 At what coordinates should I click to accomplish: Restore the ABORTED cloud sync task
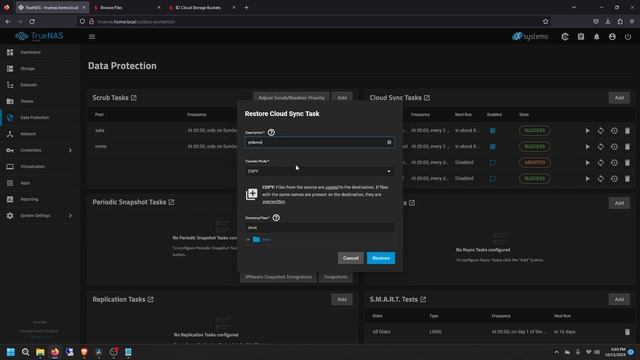(614, 162)
